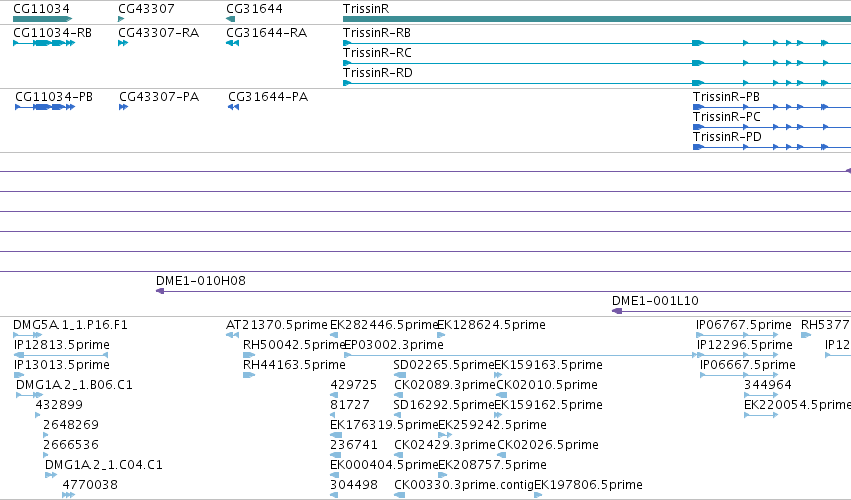This screenshot has height=500, width=851.
Task: Select the EP03002.3prime EST
Action: 394,345
